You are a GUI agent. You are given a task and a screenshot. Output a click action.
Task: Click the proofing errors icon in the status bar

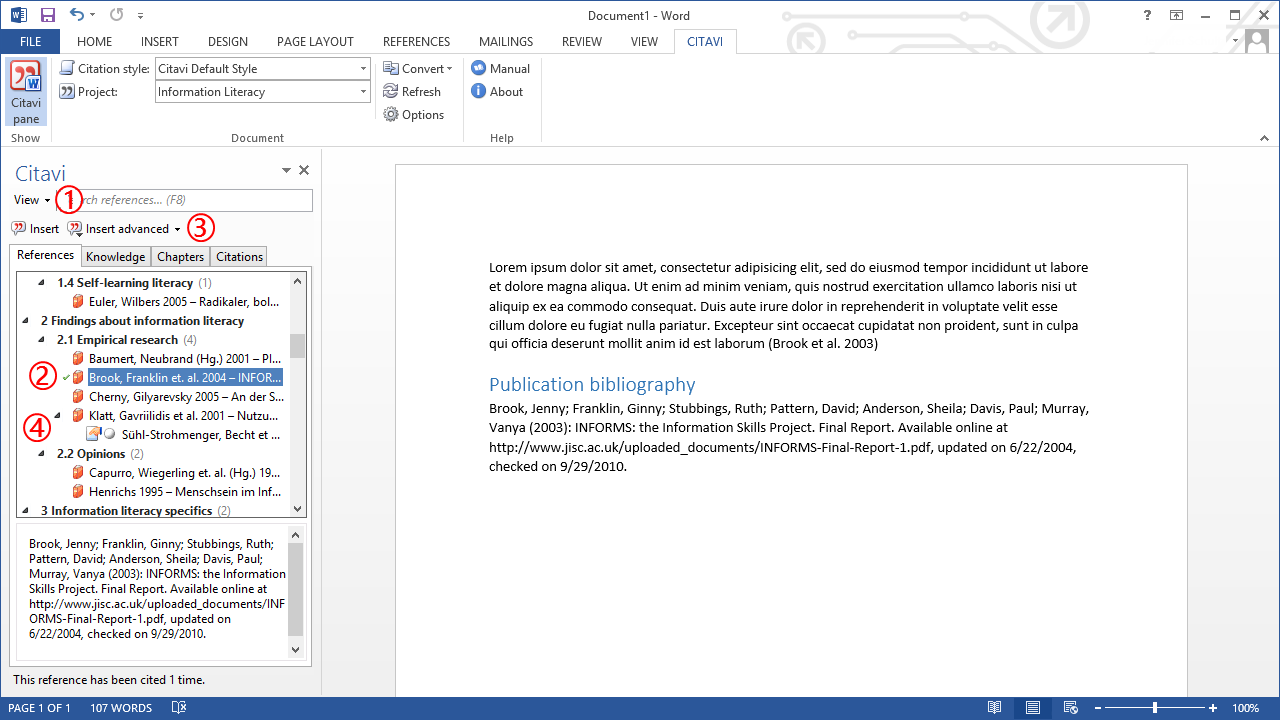pyautogui.click(x=179, y=708)
